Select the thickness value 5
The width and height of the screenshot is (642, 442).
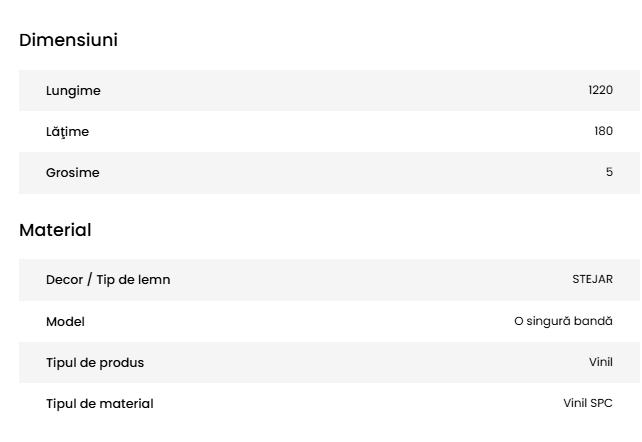[x=609, y=173]
